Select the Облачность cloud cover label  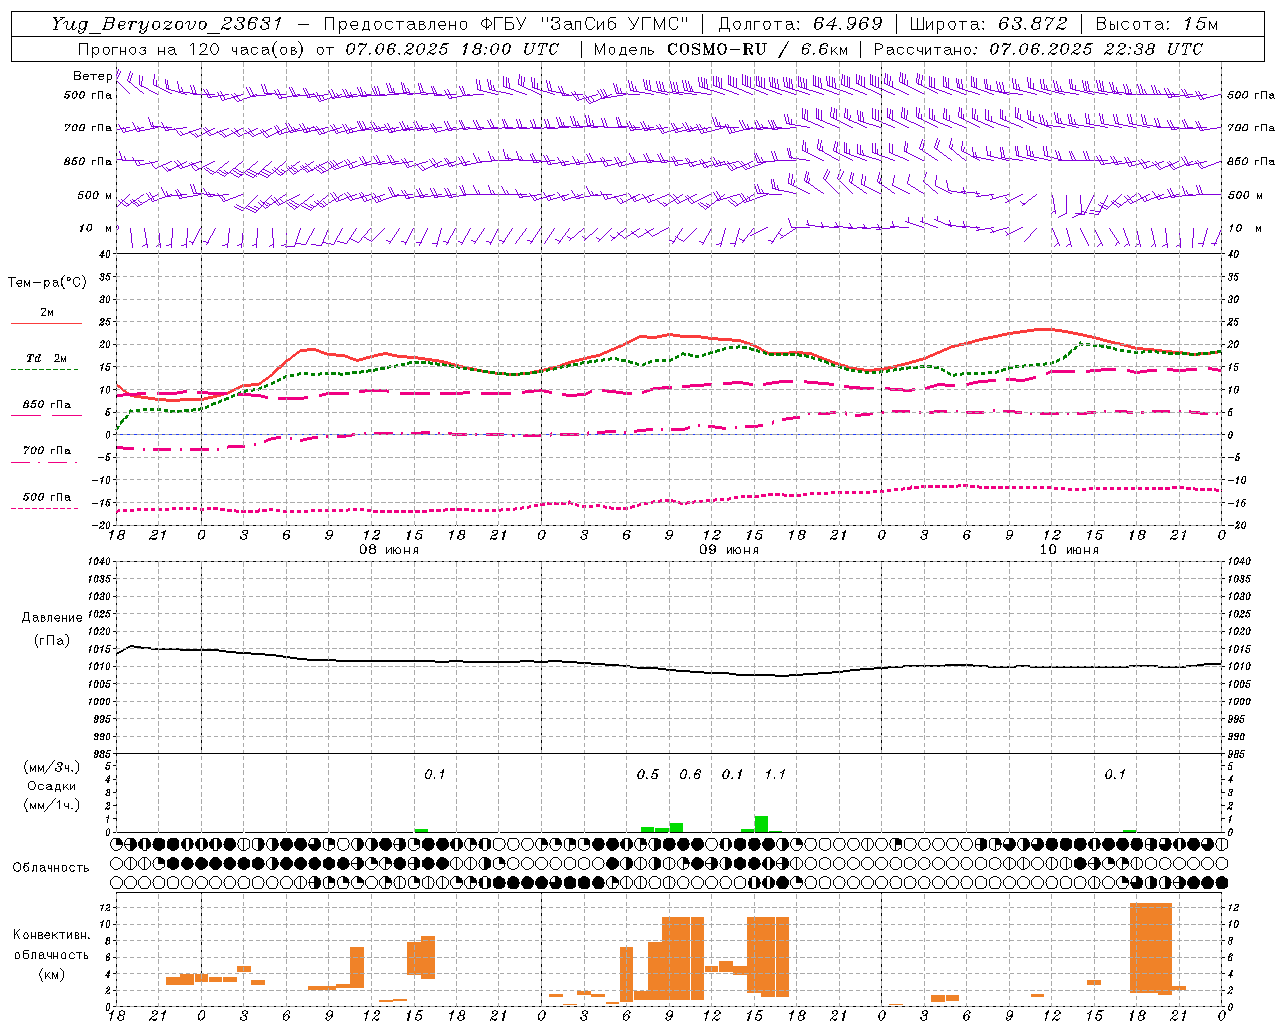point(51,868)
